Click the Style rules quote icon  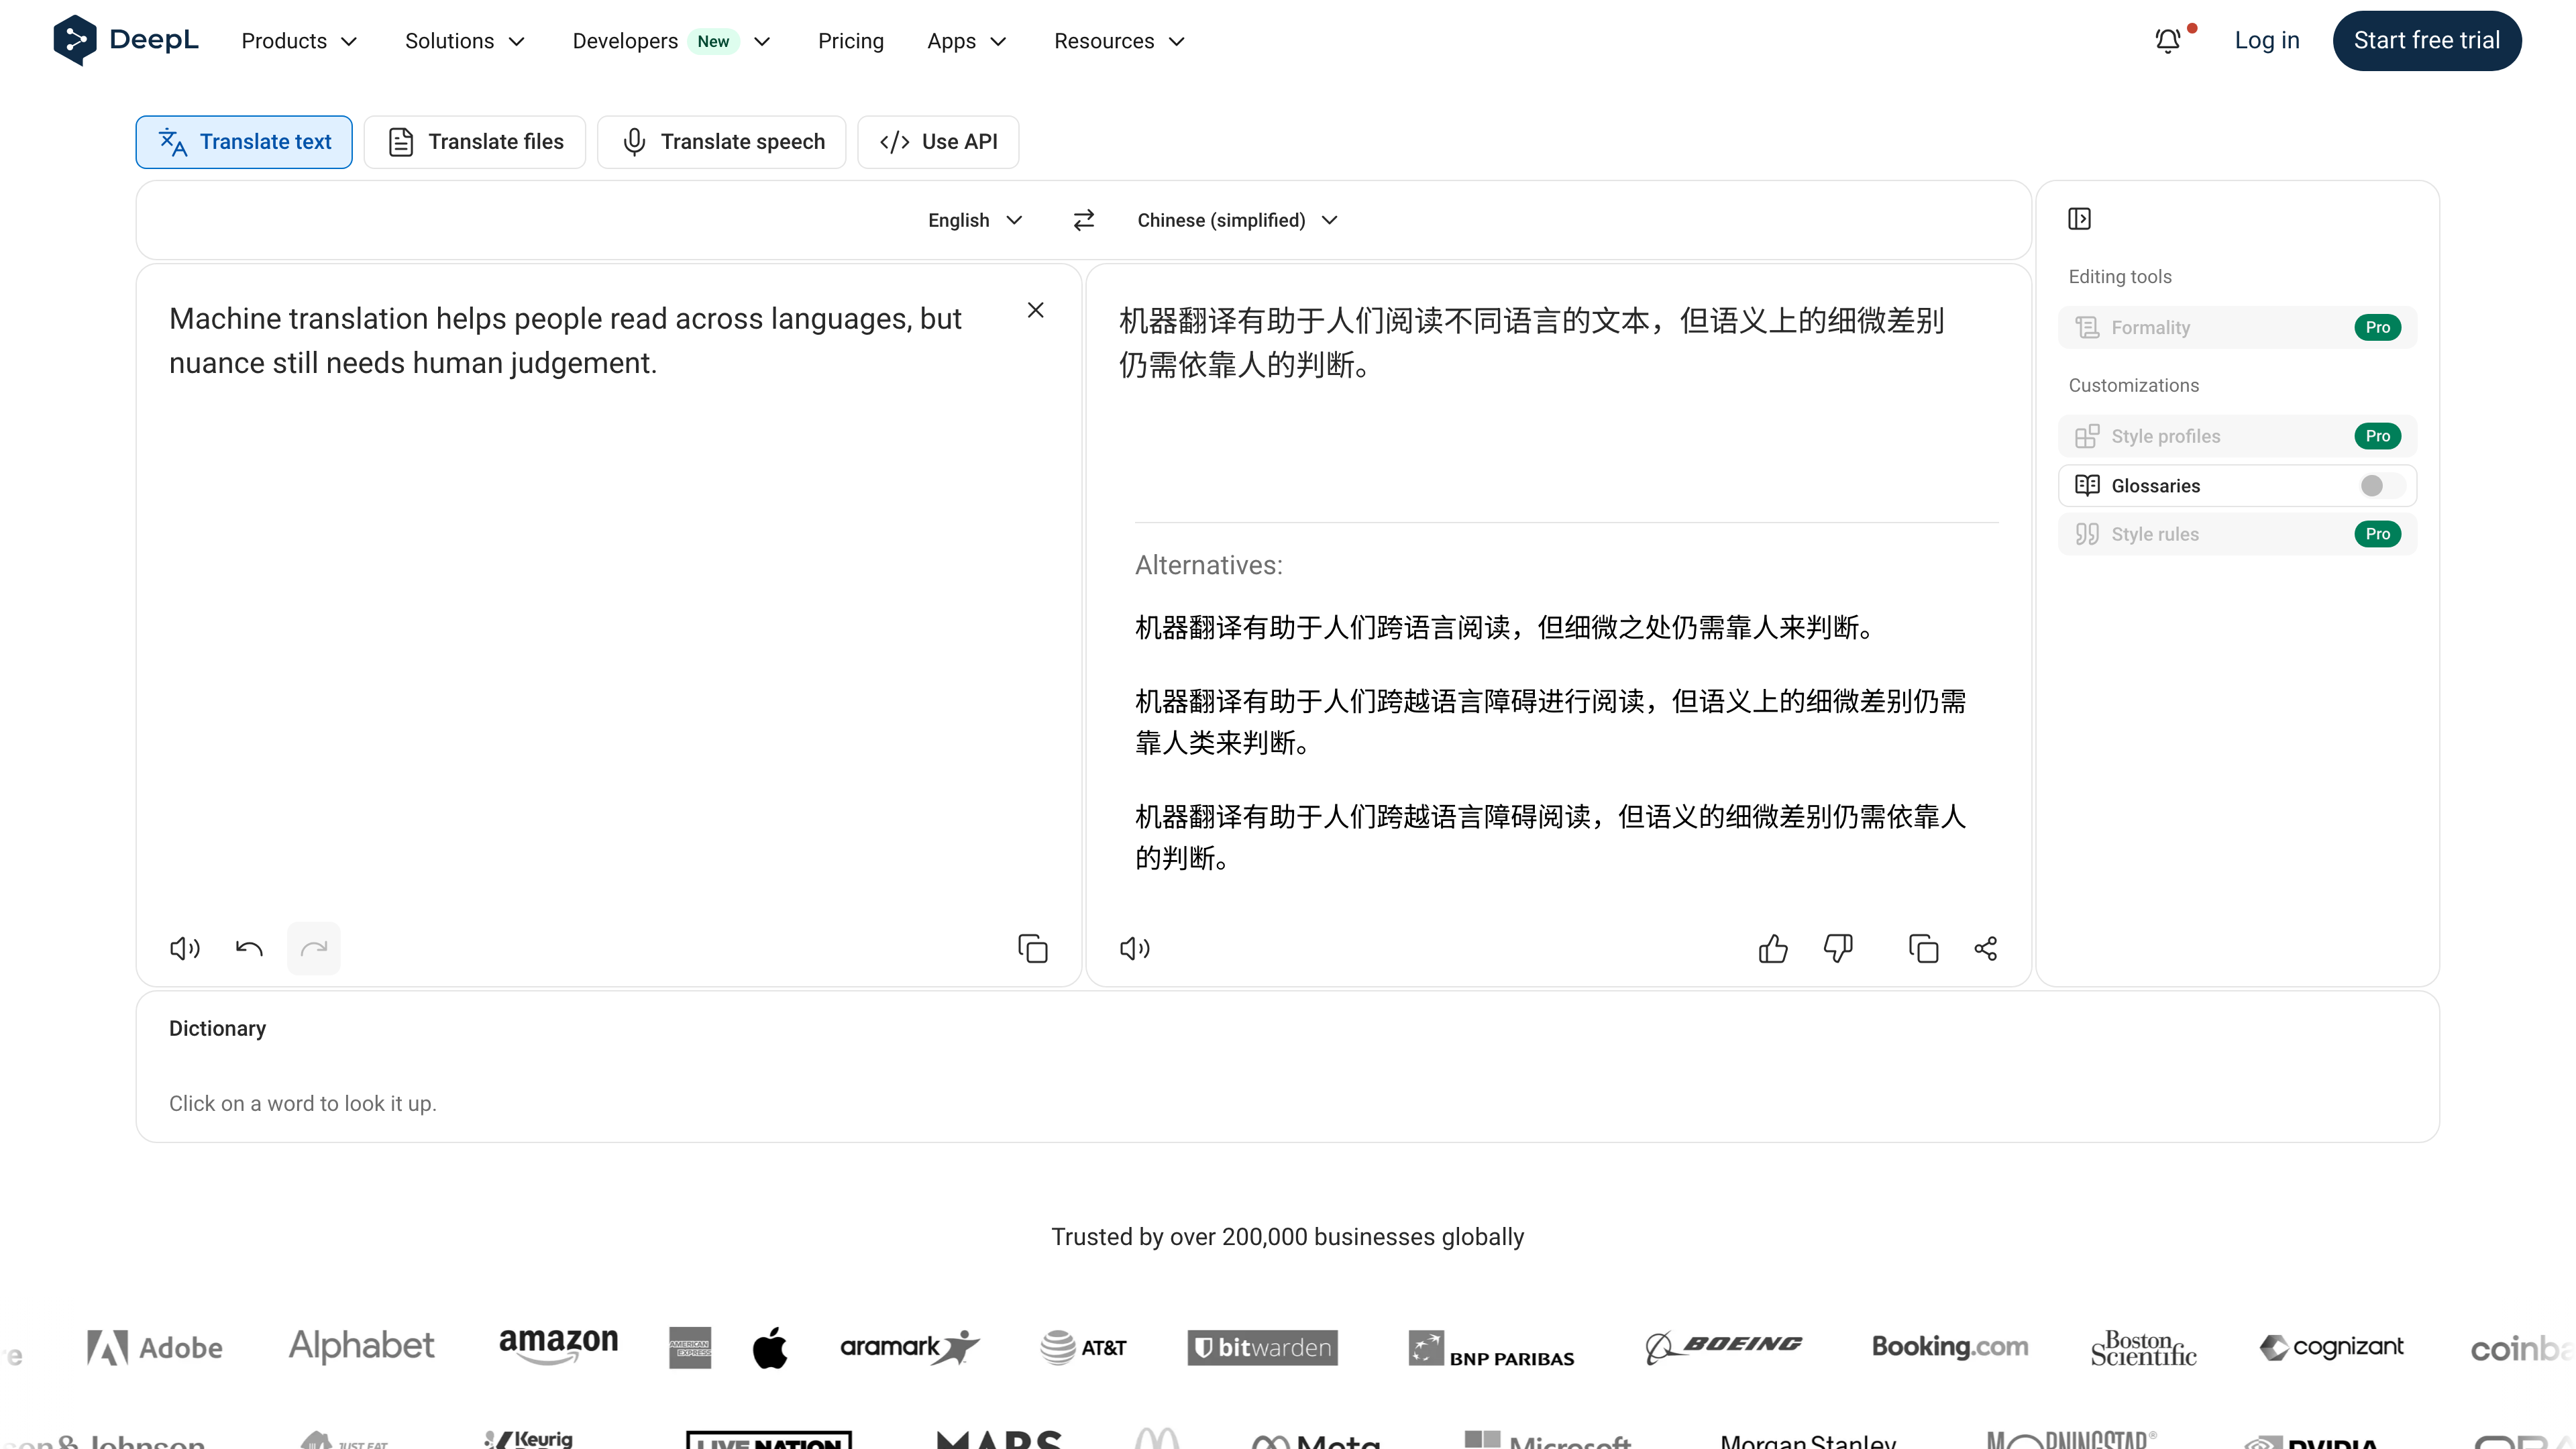tap(2087, 534)
